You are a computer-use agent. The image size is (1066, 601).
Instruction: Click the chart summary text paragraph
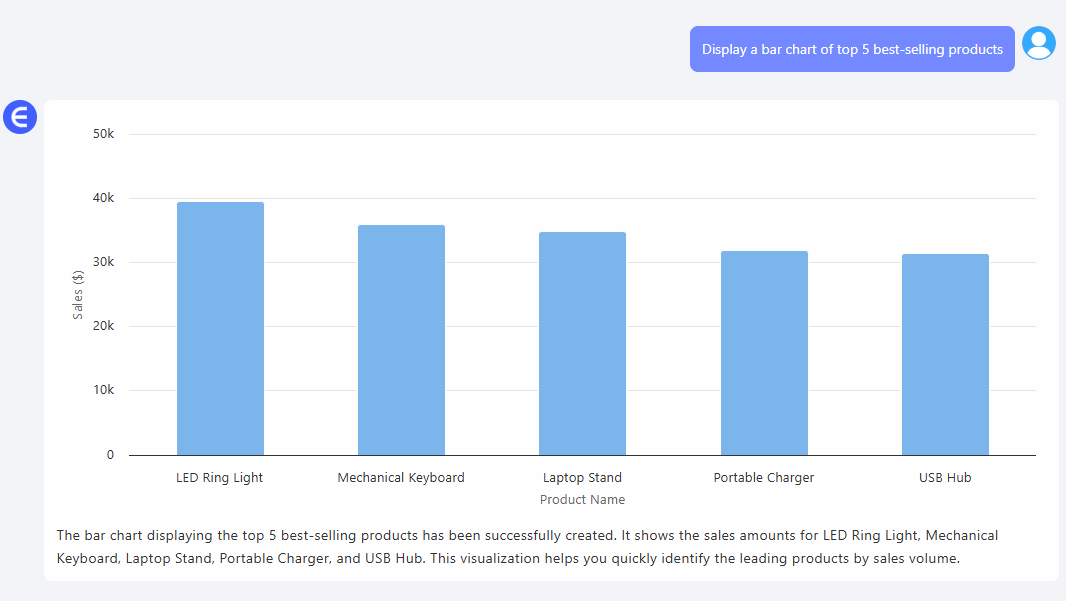(527, 547)
